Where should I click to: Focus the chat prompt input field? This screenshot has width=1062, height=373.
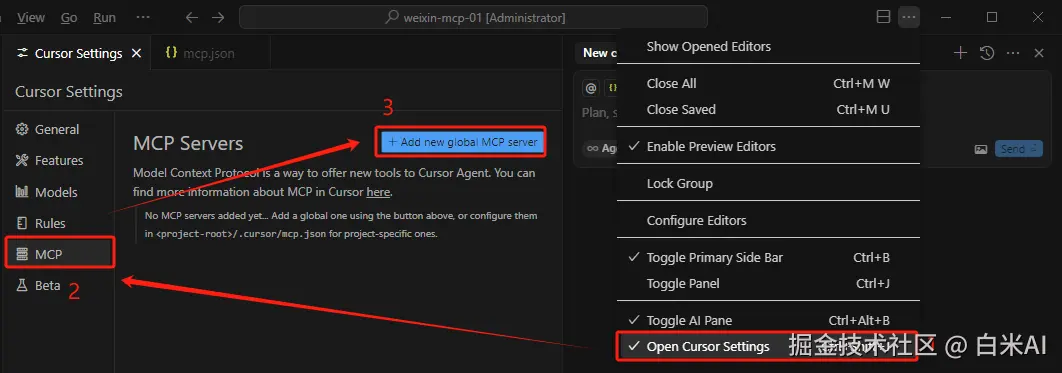(x=599, y=113)
